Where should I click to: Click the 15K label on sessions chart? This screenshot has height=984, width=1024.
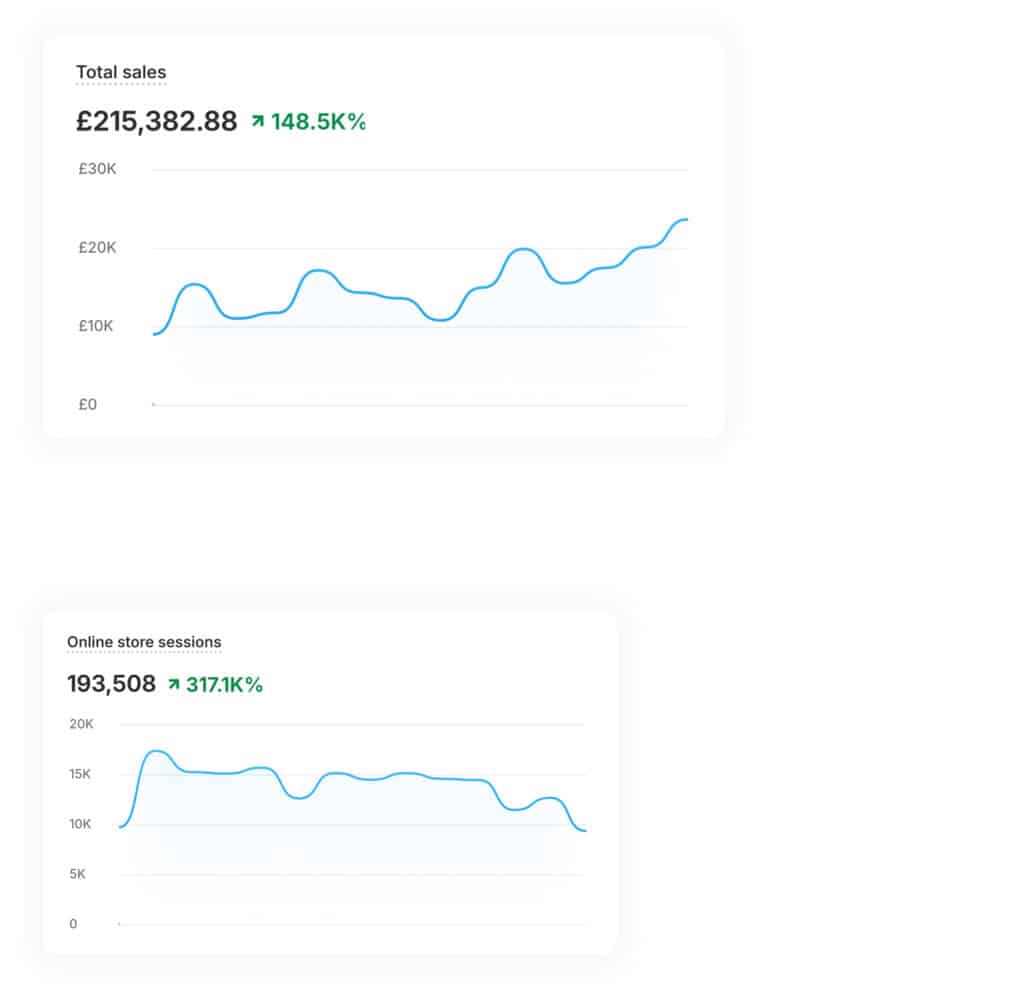[x=80, y=774]
